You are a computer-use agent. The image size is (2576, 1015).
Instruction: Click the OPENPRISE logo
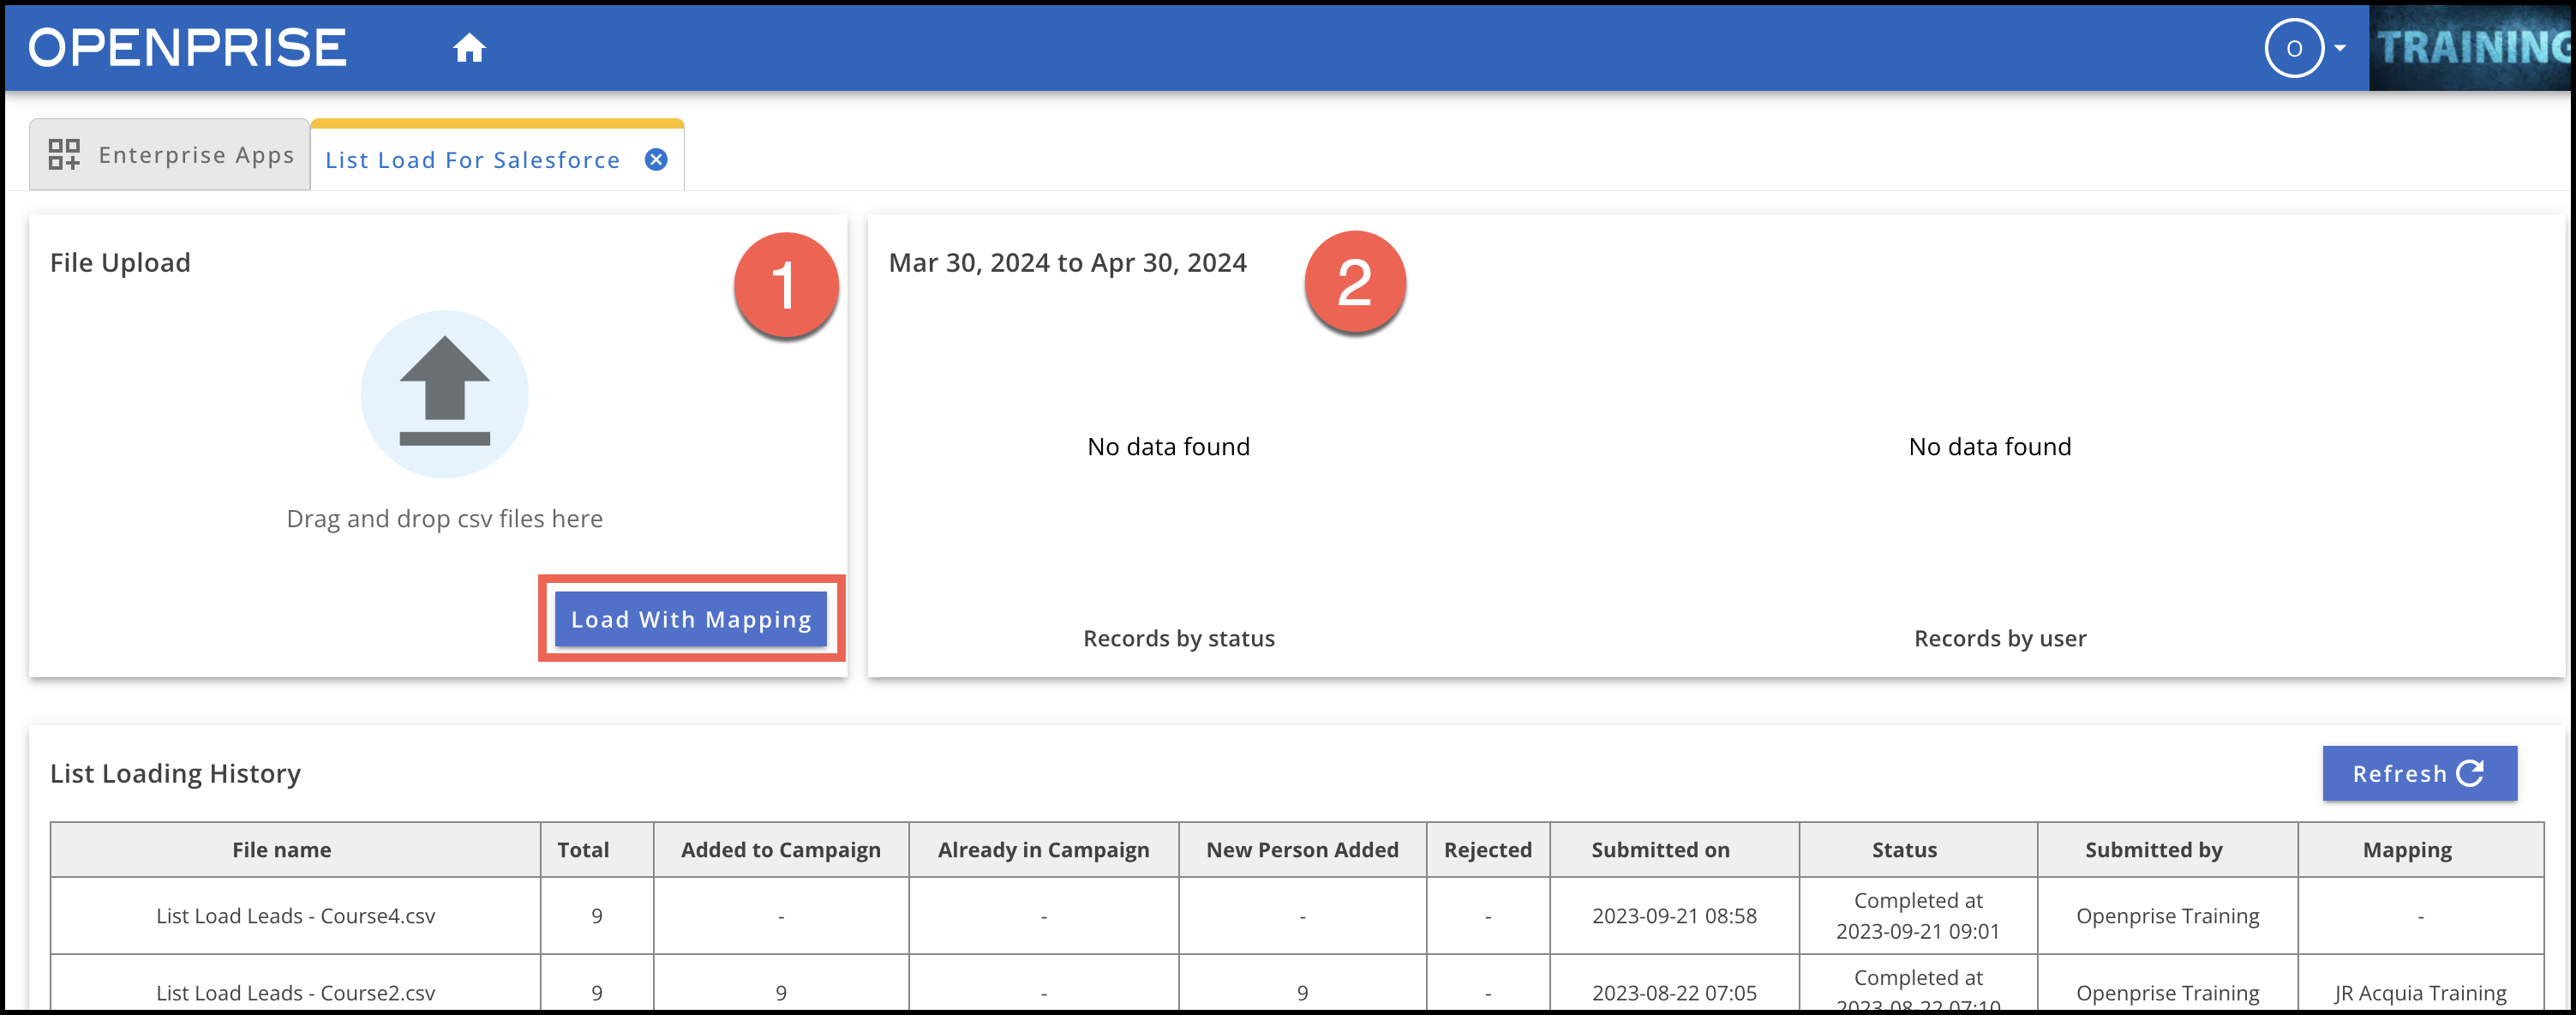(x=187, y=48)
